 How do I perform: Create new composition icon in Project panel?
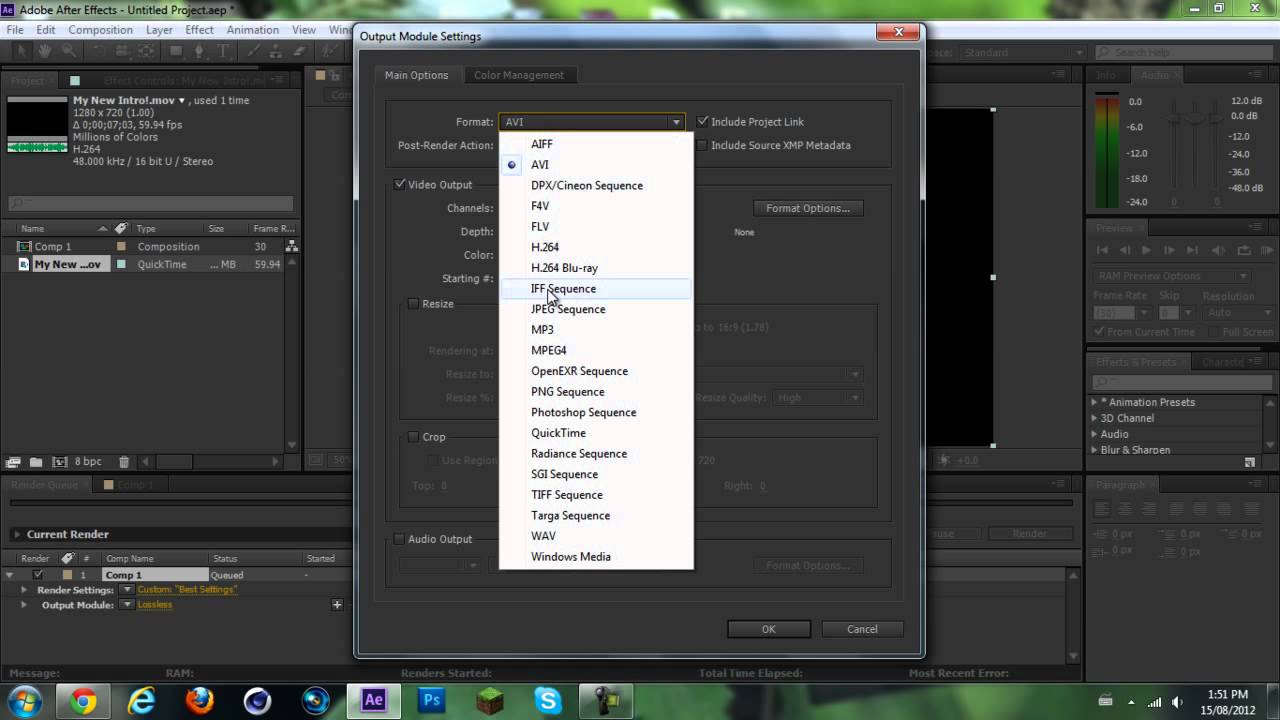pyautogui.click(x=59, y=462)
